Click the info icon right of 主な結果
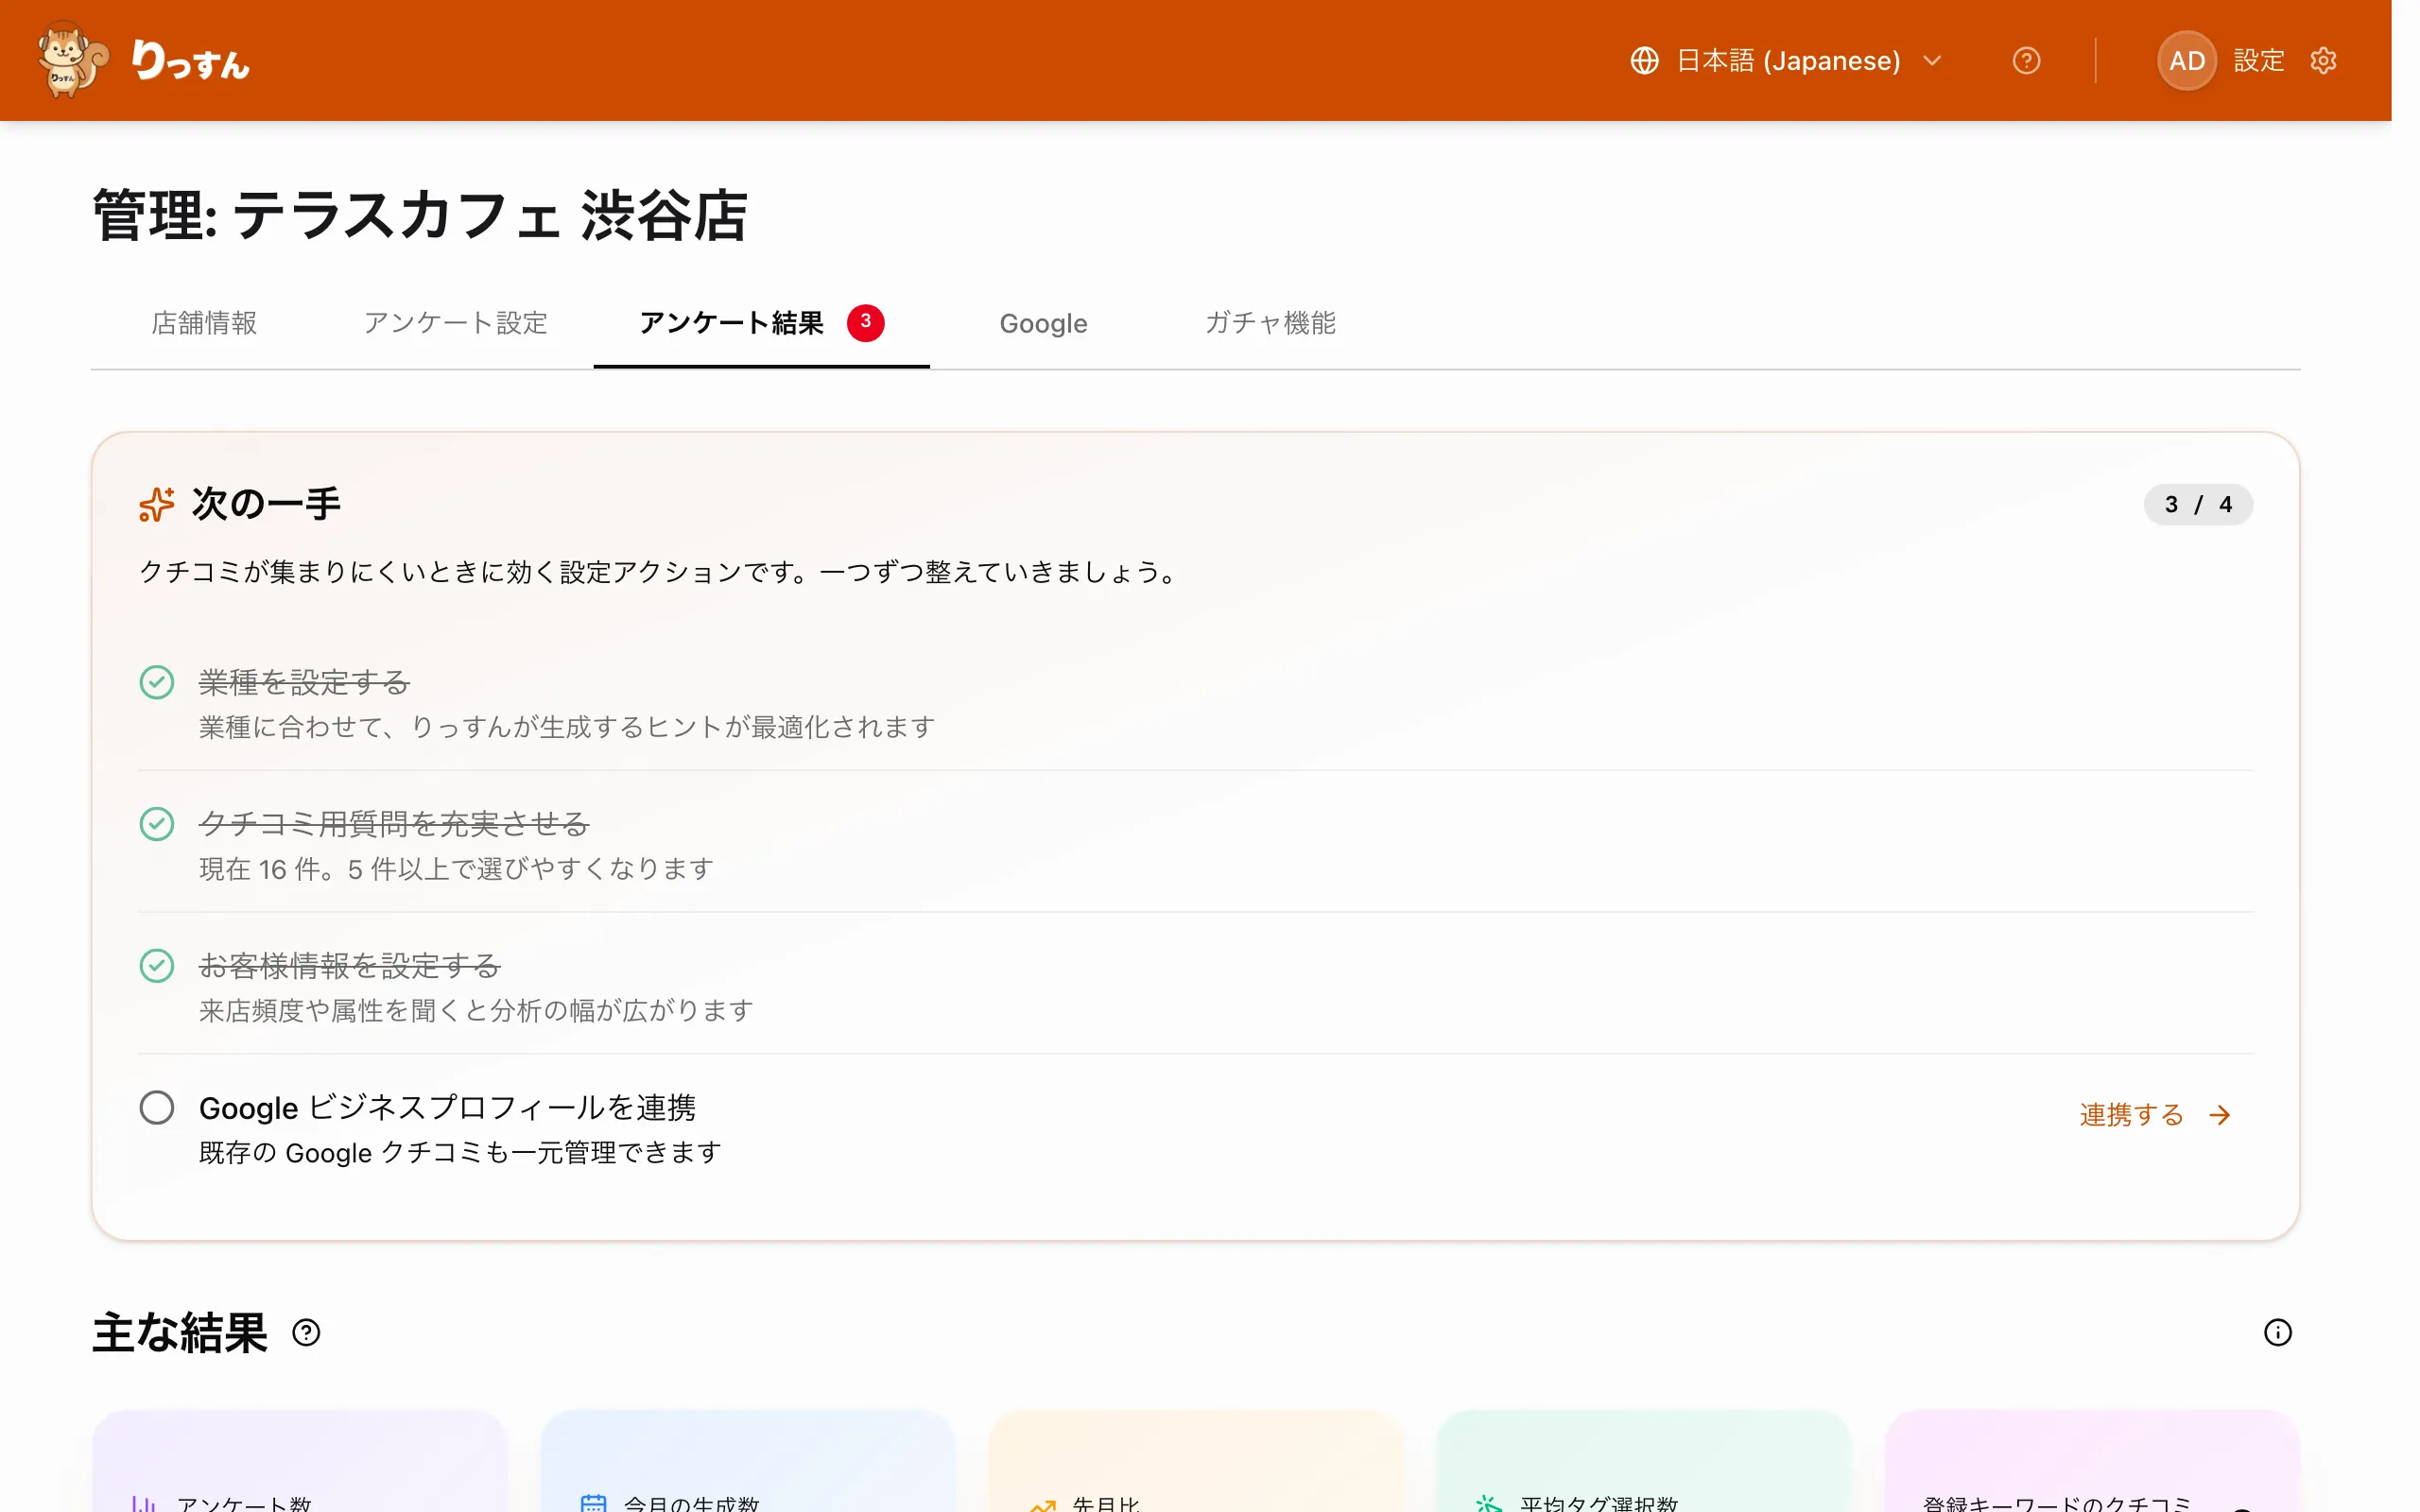Image resolution: width=2420 pixels, height=1512 pixels. point(2277,1332)
